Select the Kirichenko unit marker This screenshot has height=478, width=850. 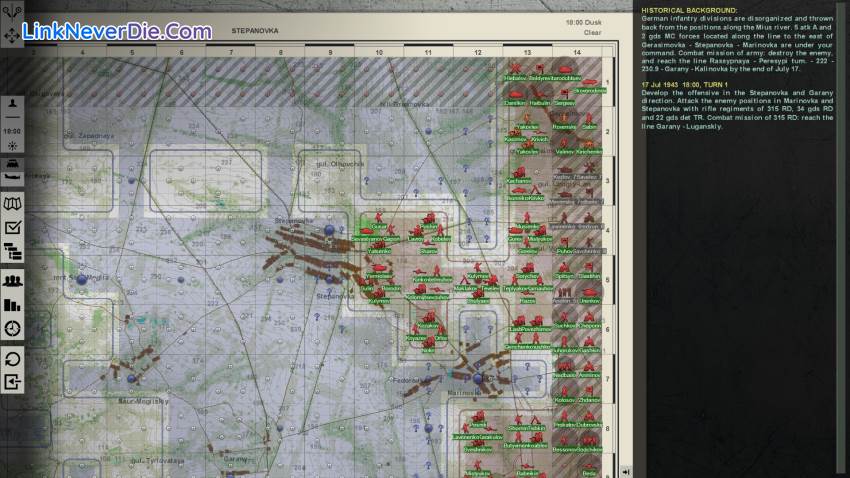[x=589, y=147]
